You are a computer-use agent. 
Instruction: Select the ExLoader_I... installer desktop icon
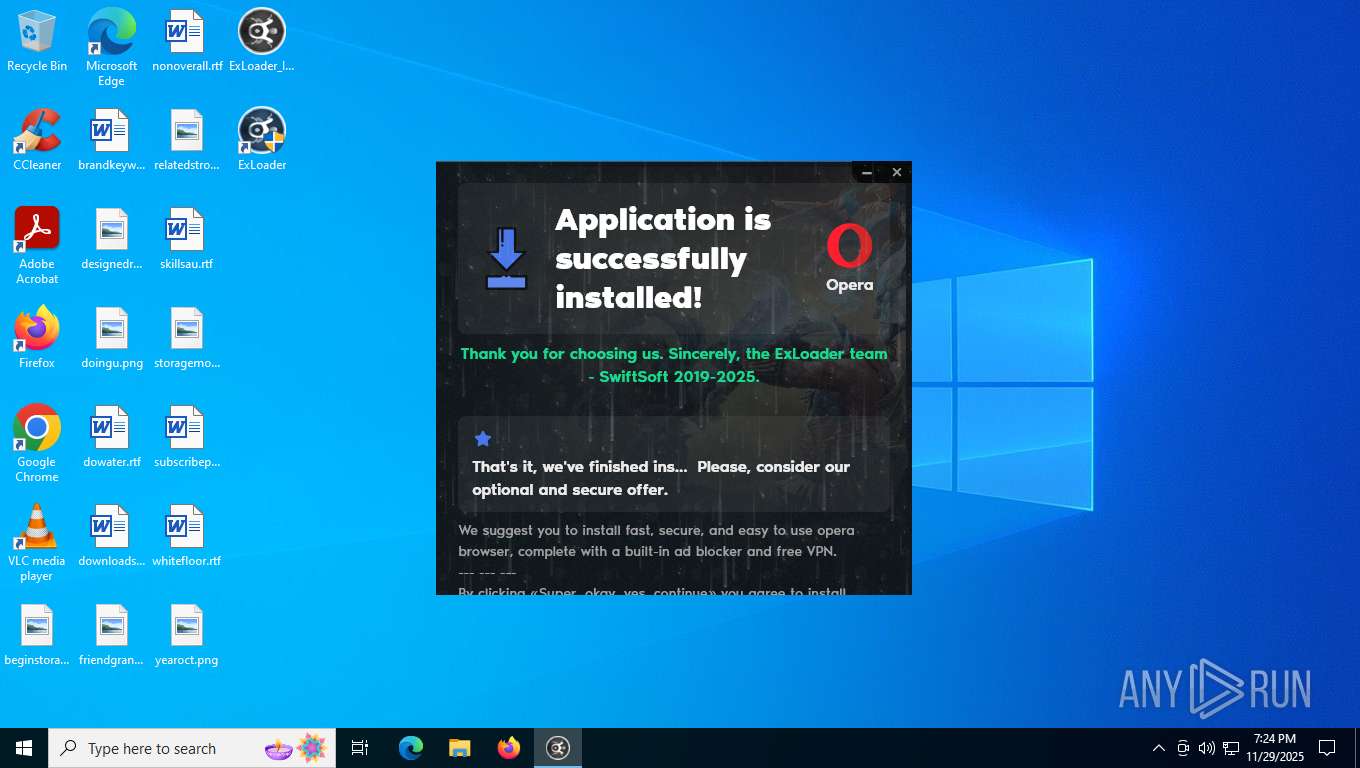click(x=262, y=41)
